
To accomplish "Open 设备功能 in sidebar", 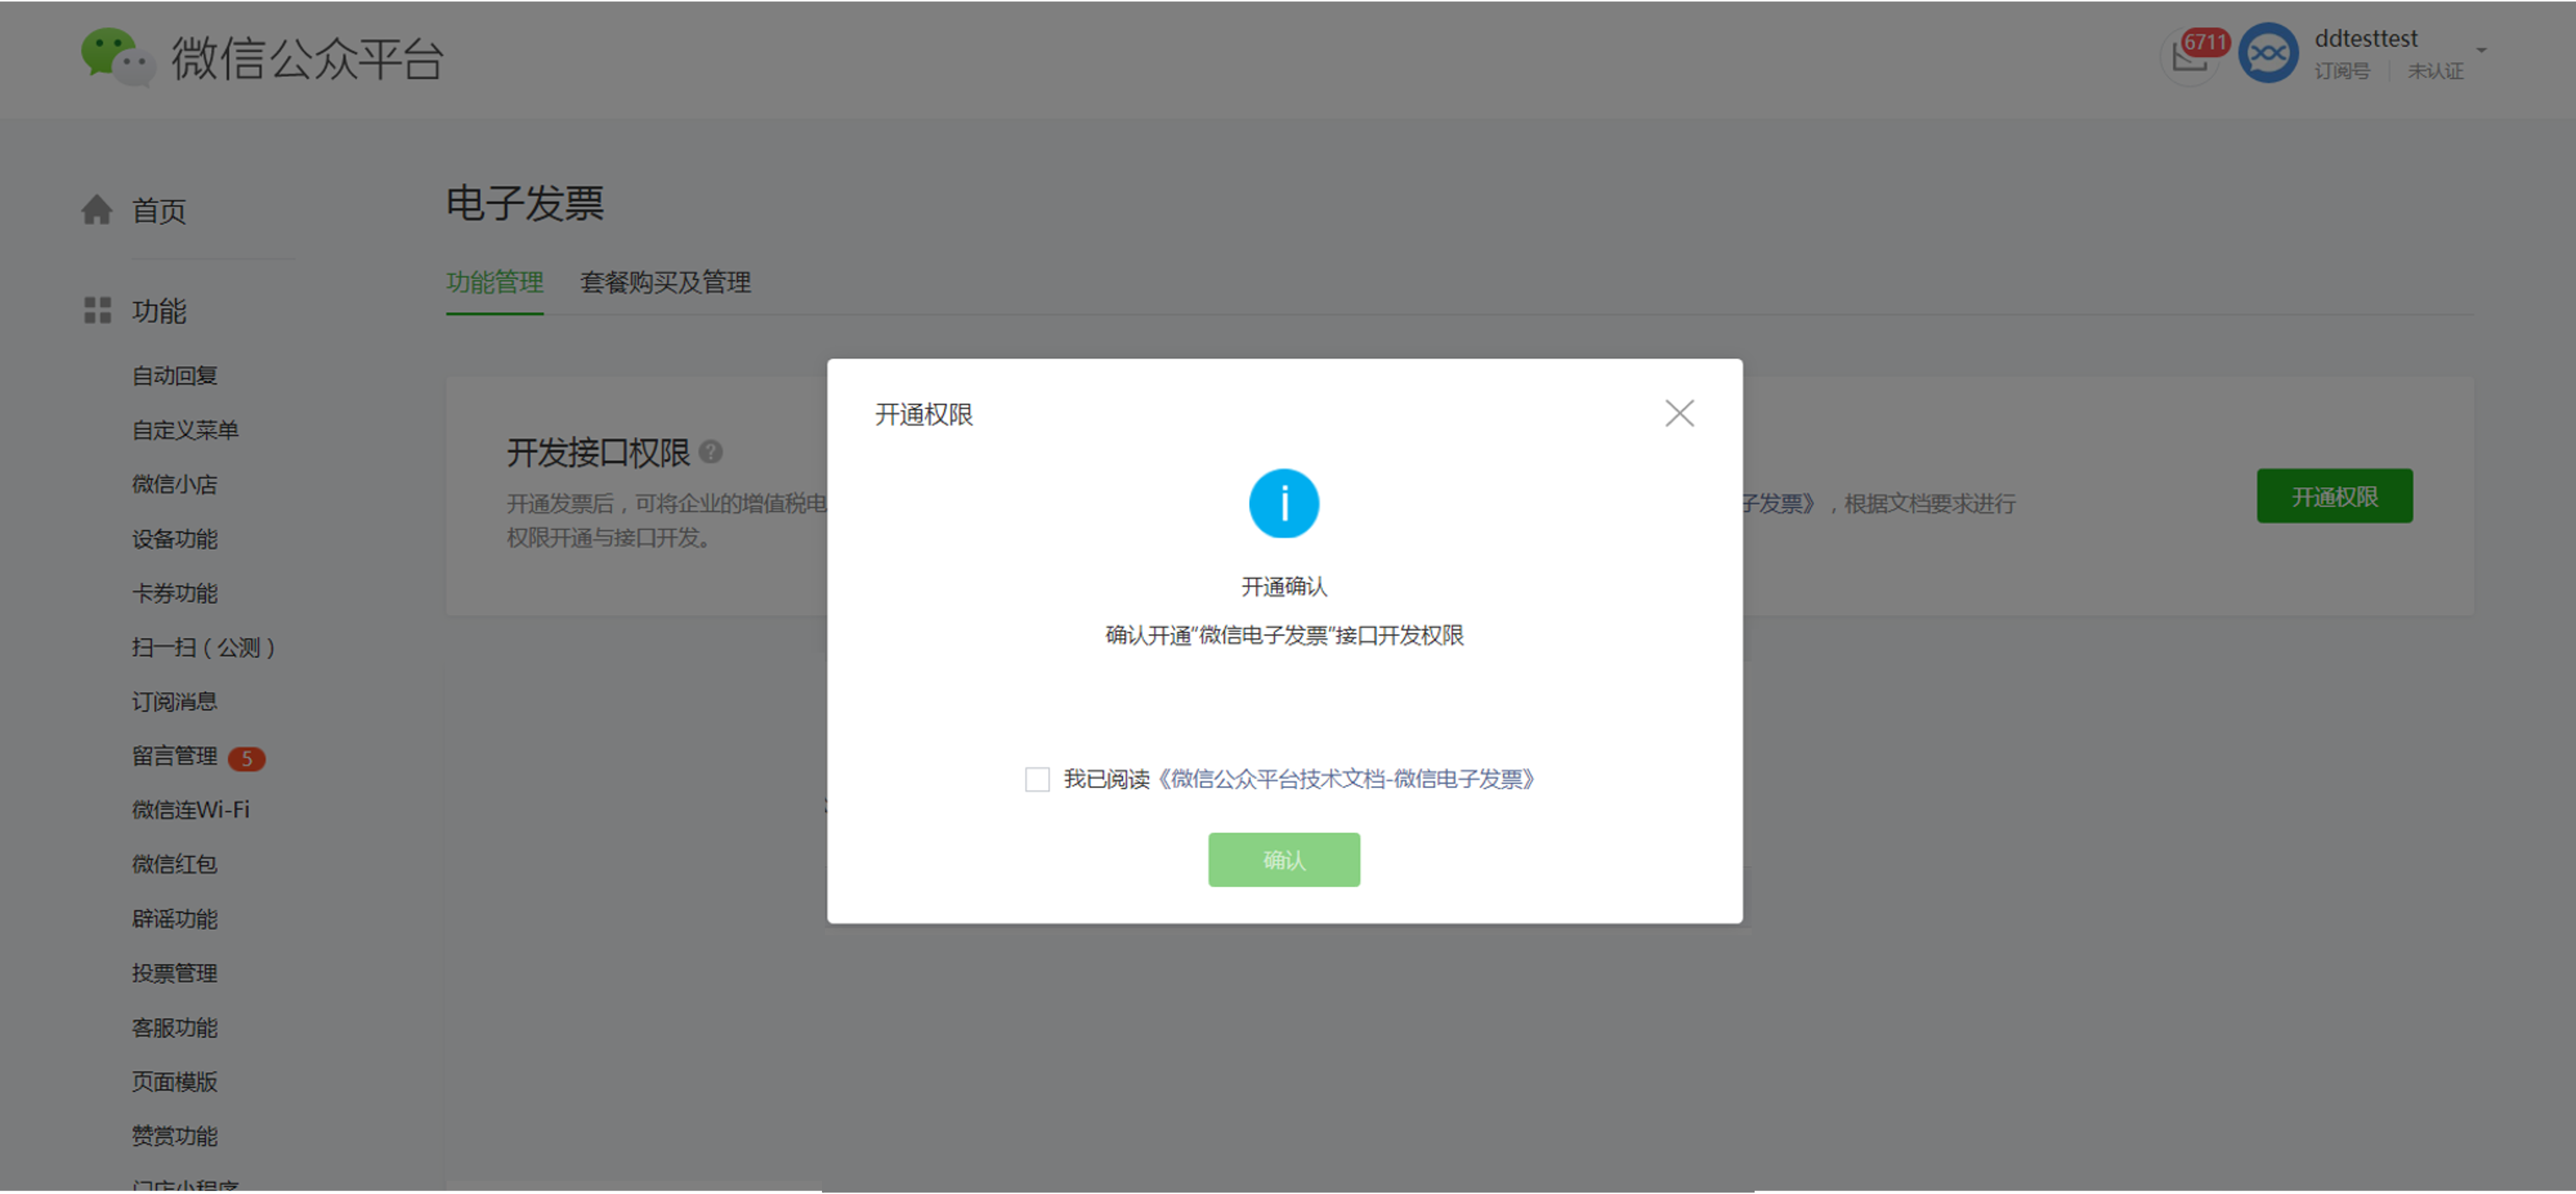I will [175, 539].
